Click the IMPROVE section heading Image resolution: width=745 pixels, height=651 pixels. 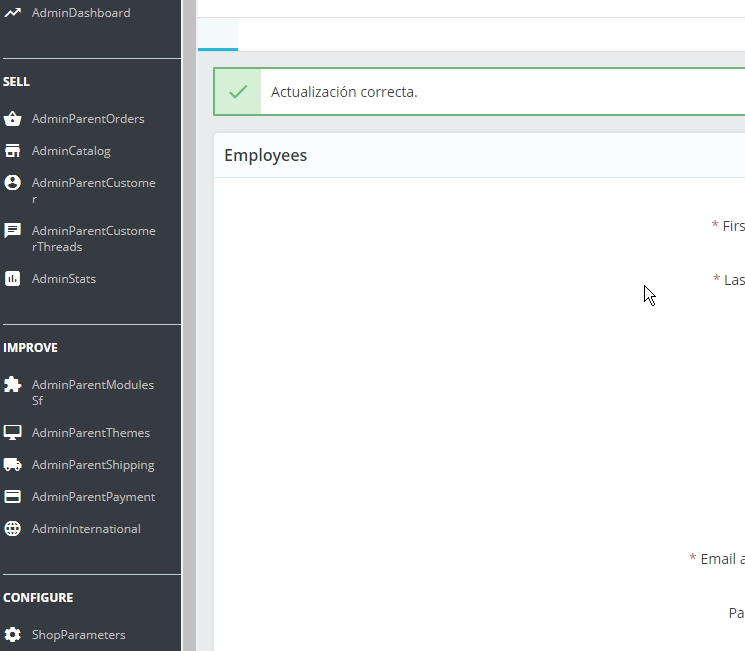pyautogui.click(x=30, y=348)
